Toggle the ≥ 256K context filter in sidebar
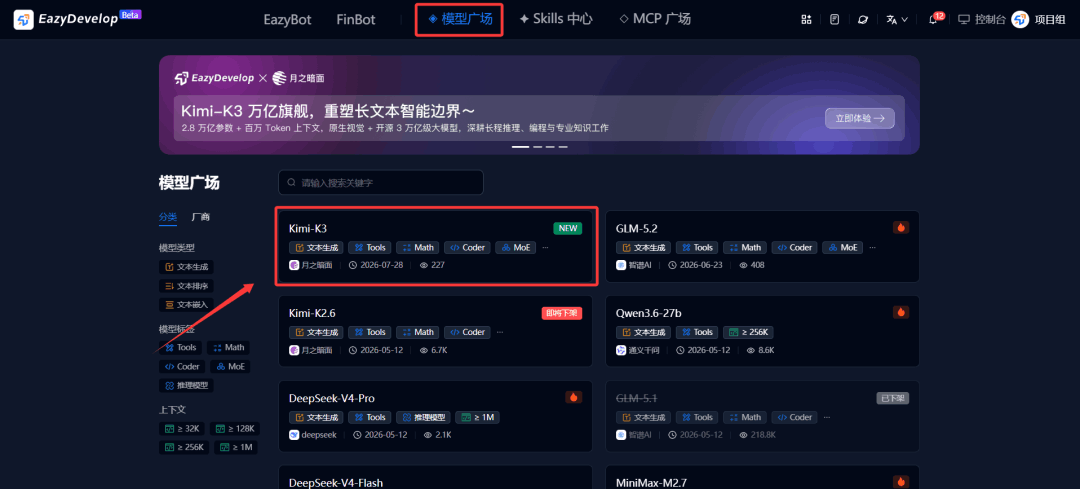 pos(185,447)
